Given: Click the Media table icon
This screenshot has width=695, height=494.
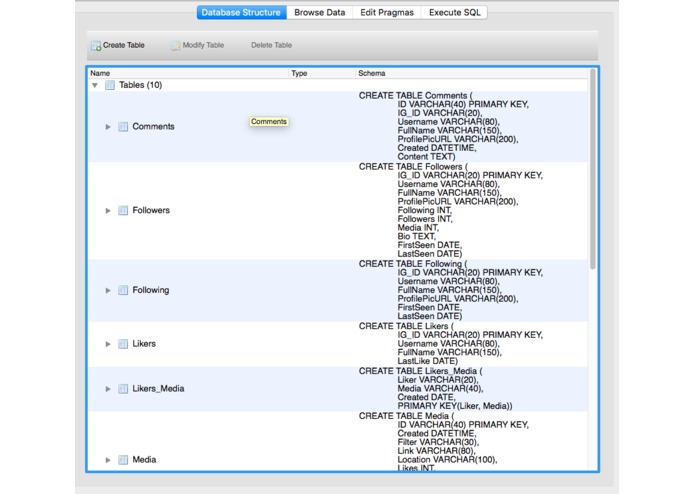Looking at the screenshot, I should 123,460.
